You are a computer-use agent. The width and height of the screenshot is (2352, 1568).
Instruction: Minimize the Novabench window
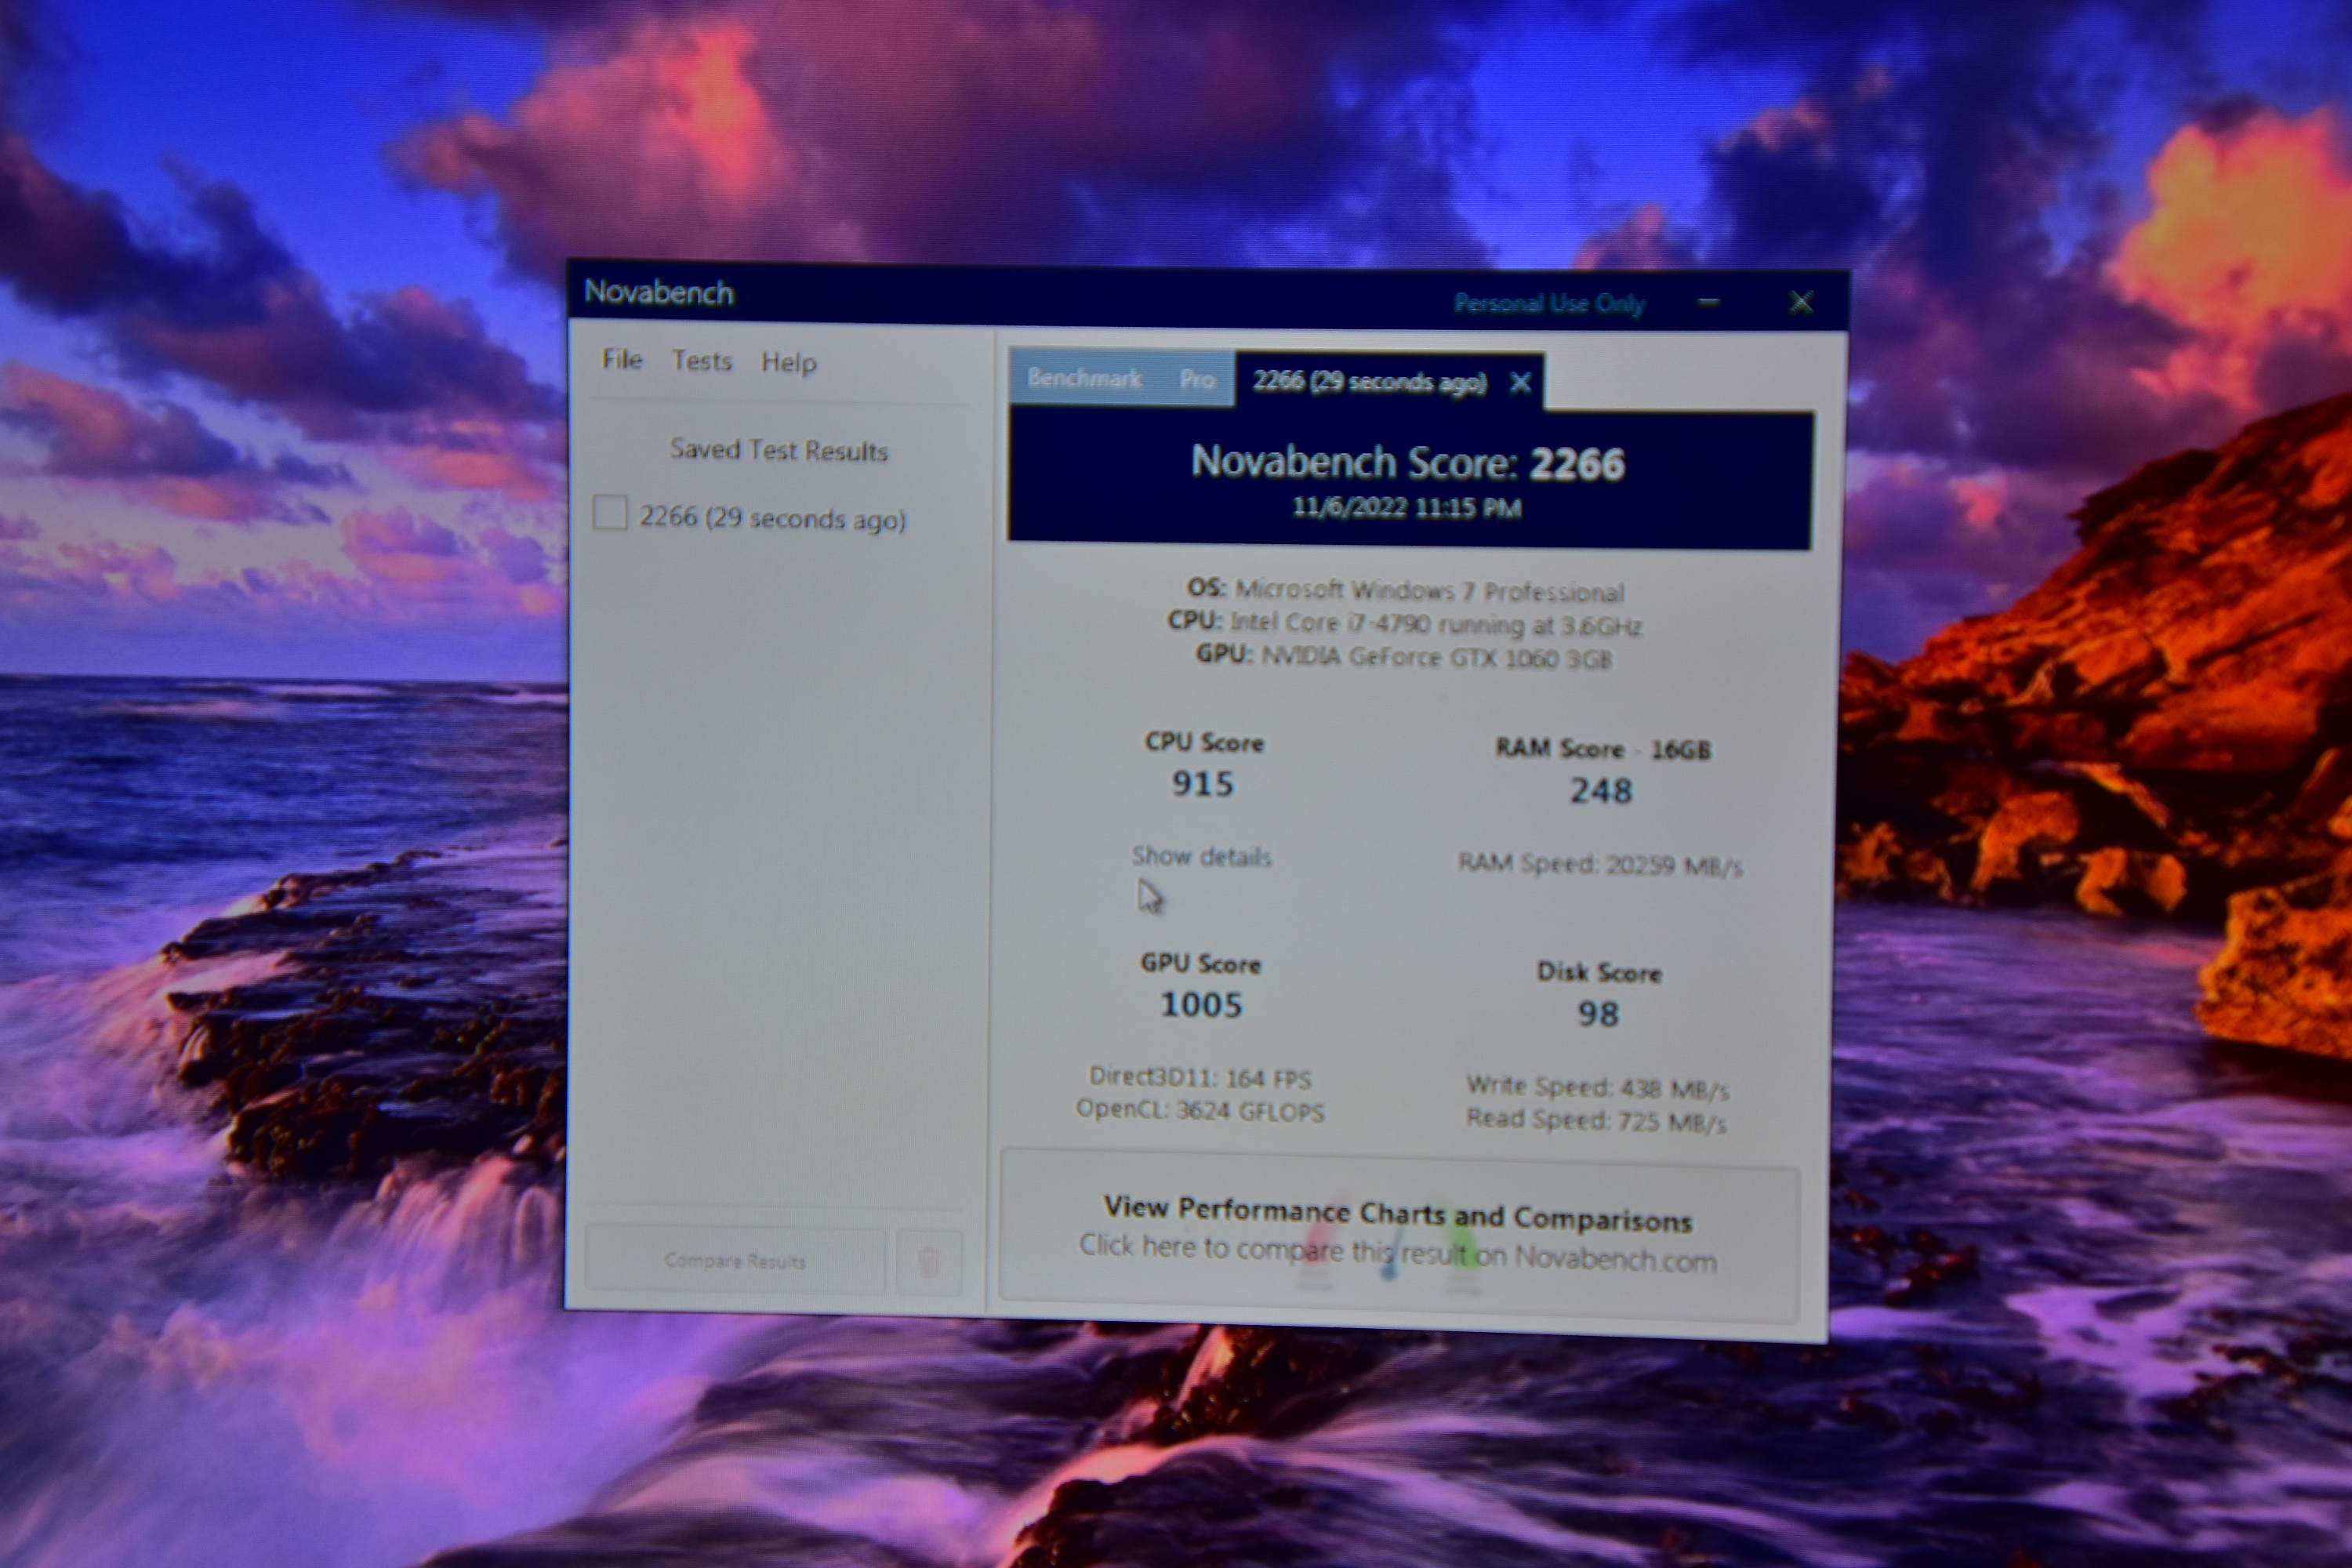(1709, 302)
